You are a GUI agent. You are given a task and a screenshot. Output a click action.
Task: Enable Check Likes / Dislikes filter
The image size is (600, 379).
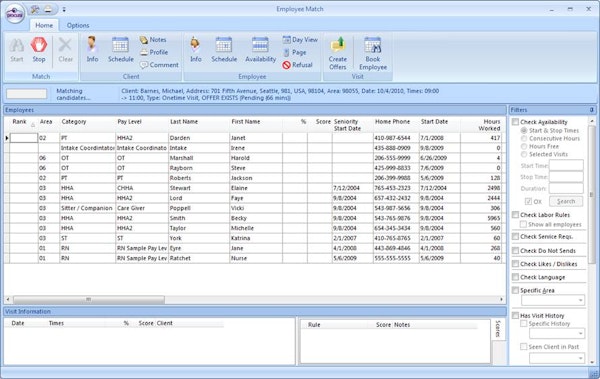515,264
